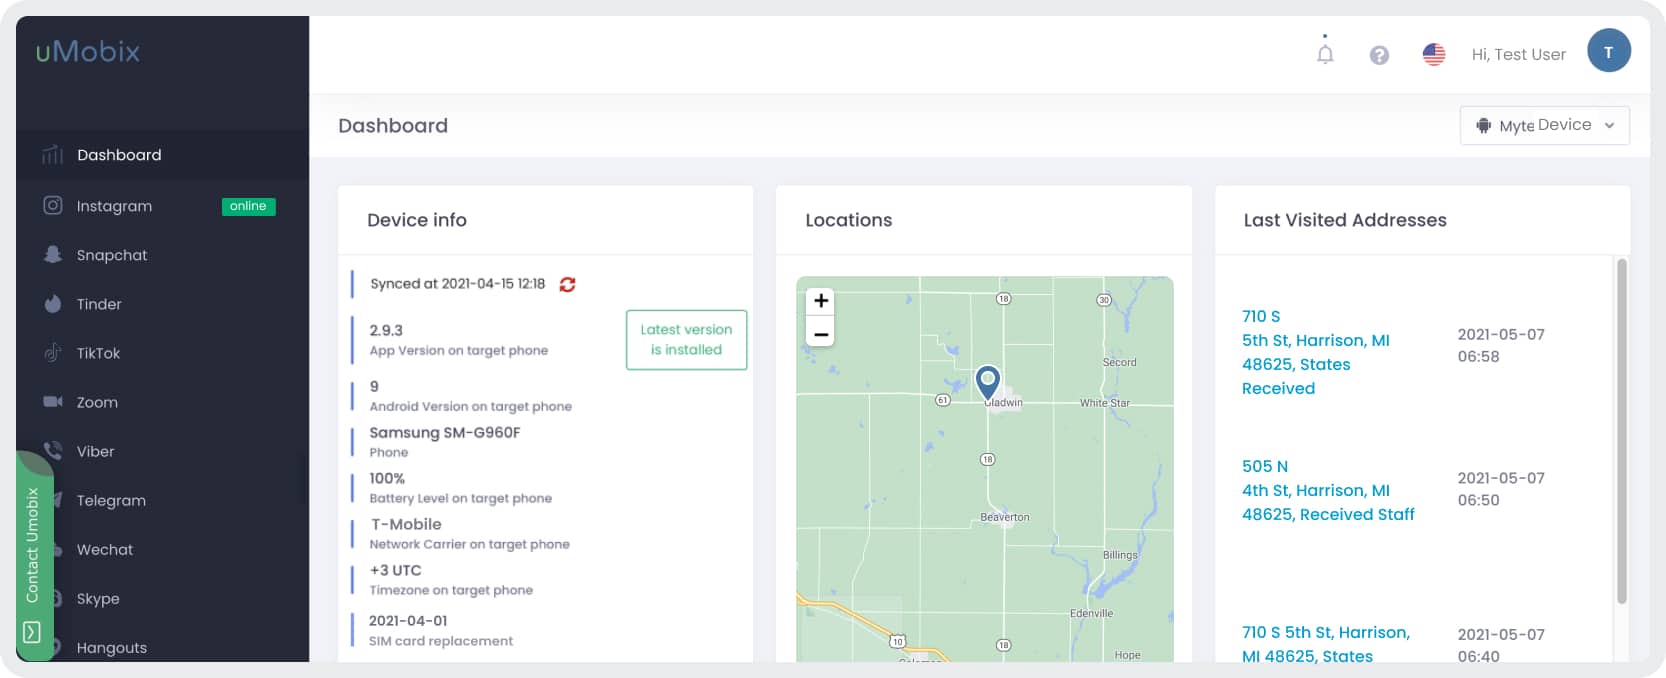The height and width of the screenshot is (678, 1666).
Task: Click "Samsung SM-G960F" phone model
Action: (445, 432)
